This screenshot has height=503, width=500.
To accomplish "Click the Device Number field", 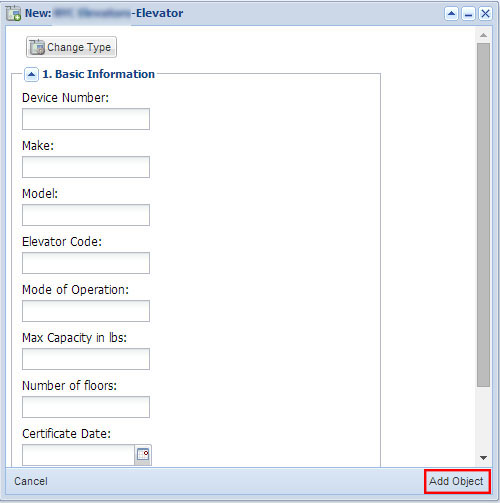I will (86, 119).
